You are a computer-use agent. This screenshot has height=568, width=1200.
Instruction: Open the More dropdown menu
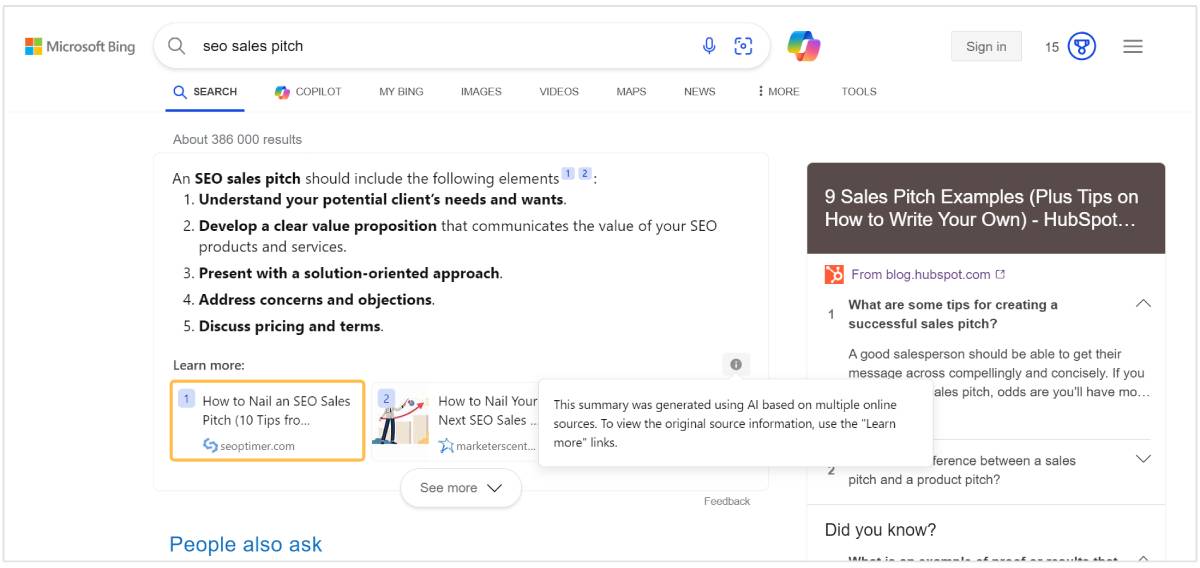(x=778, y=91)
